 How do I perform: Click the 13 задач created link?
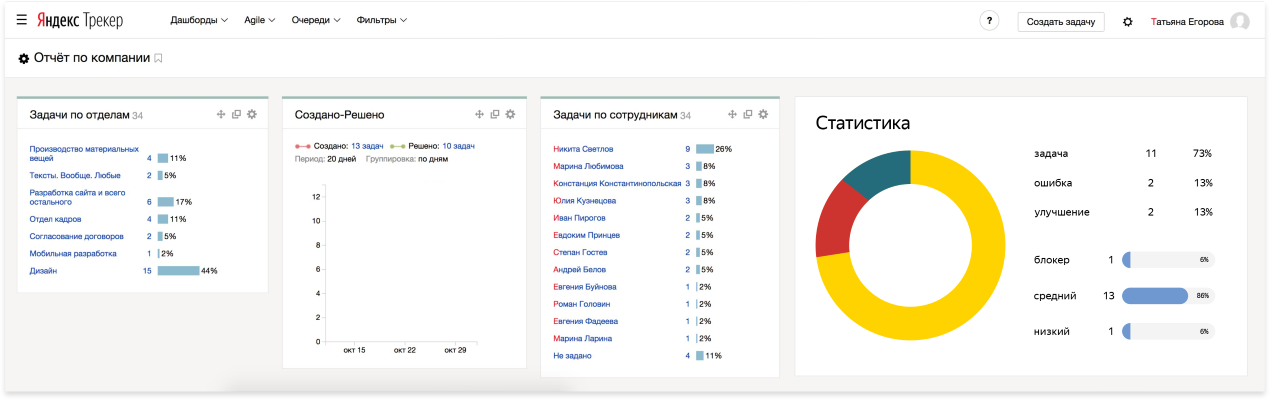coord(367,146)
